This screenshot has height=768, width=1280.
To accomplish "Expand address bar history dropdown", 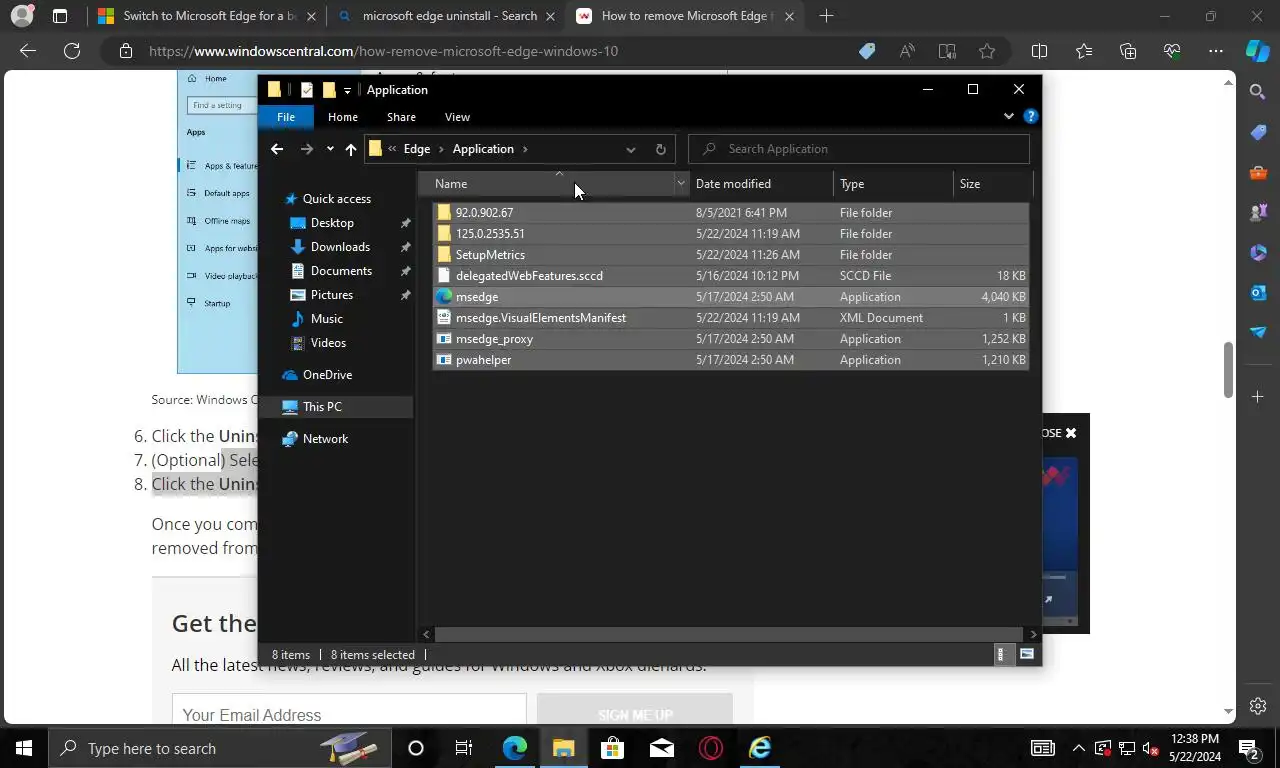I will coord(630,149).
